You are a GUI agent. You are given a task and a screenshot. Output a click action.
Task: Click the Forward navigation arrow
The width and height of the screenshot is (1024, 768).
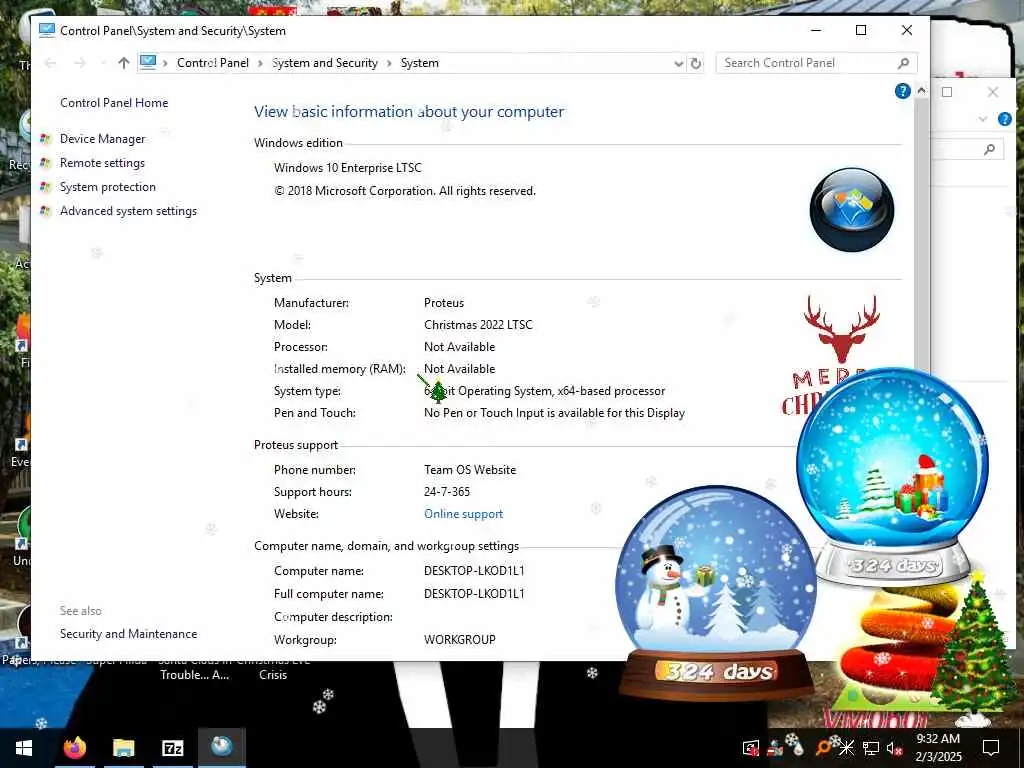(x=80, y=63)
